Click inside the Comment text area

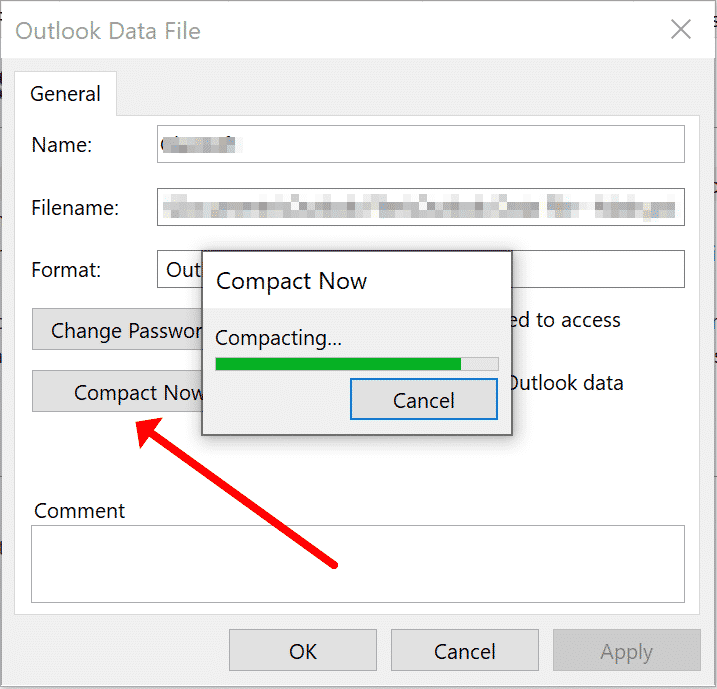point(358,564)
